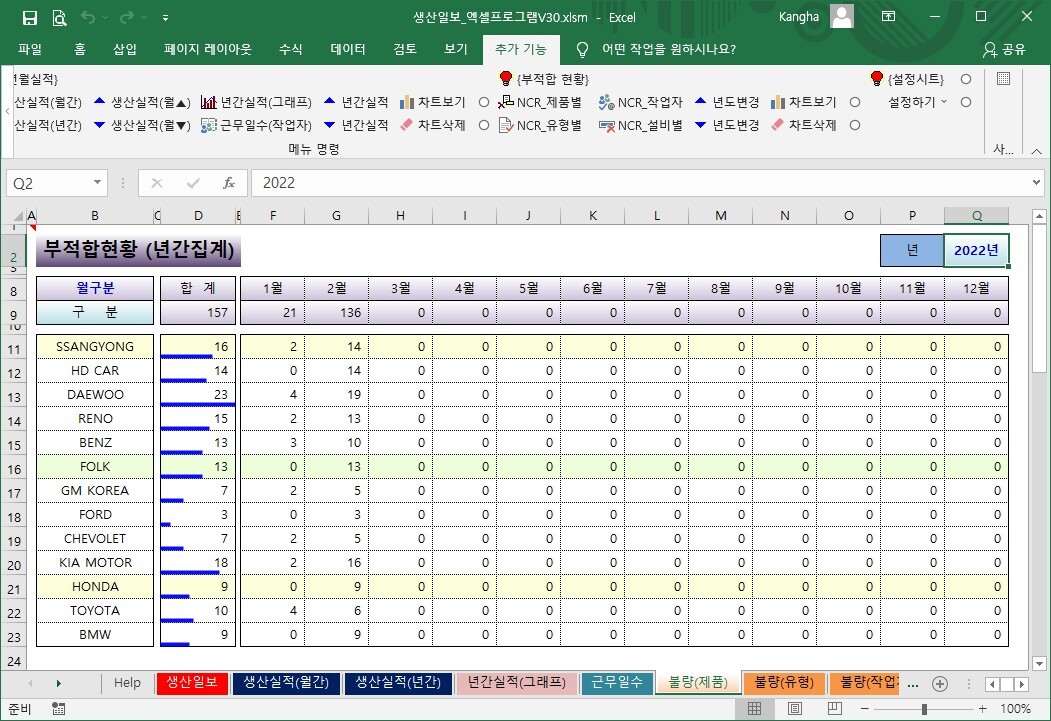Click the Tell Me lightbulb search box
Viewport: 1051px width, 721px height.
point(657,49)
